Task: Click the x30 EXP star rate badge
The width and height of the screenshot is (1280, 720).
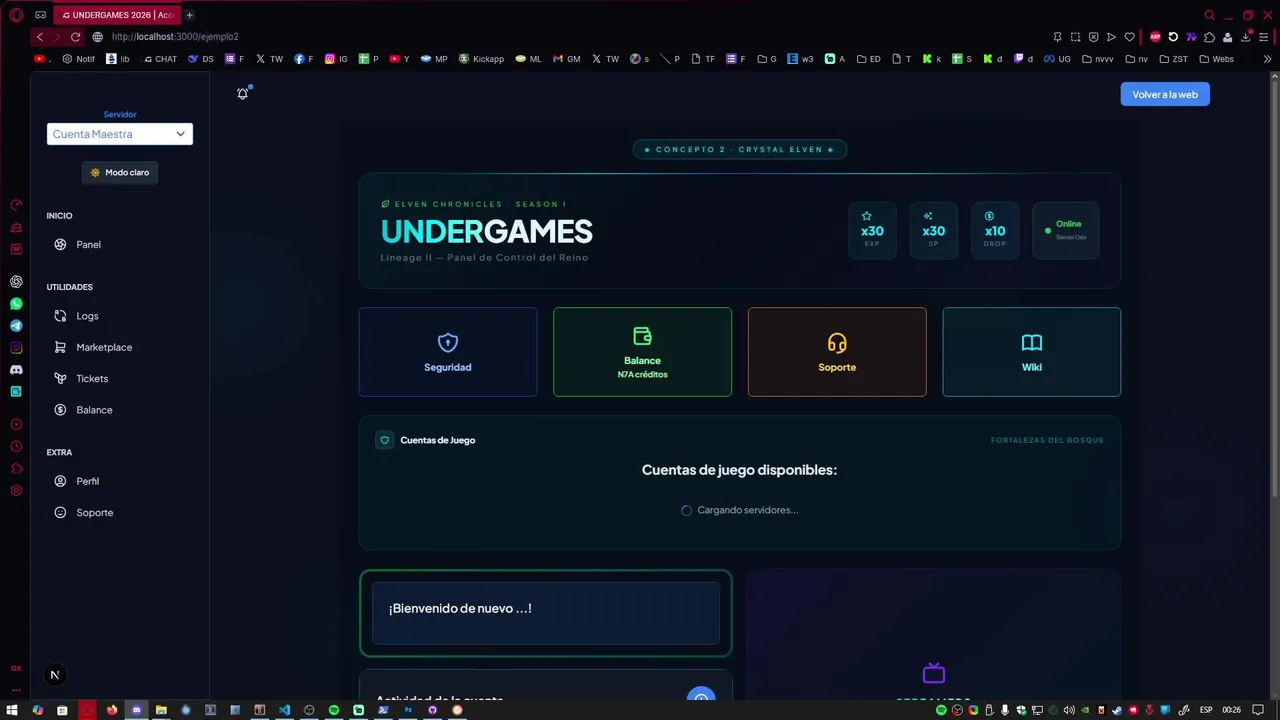Action: [x=872, y=230]
